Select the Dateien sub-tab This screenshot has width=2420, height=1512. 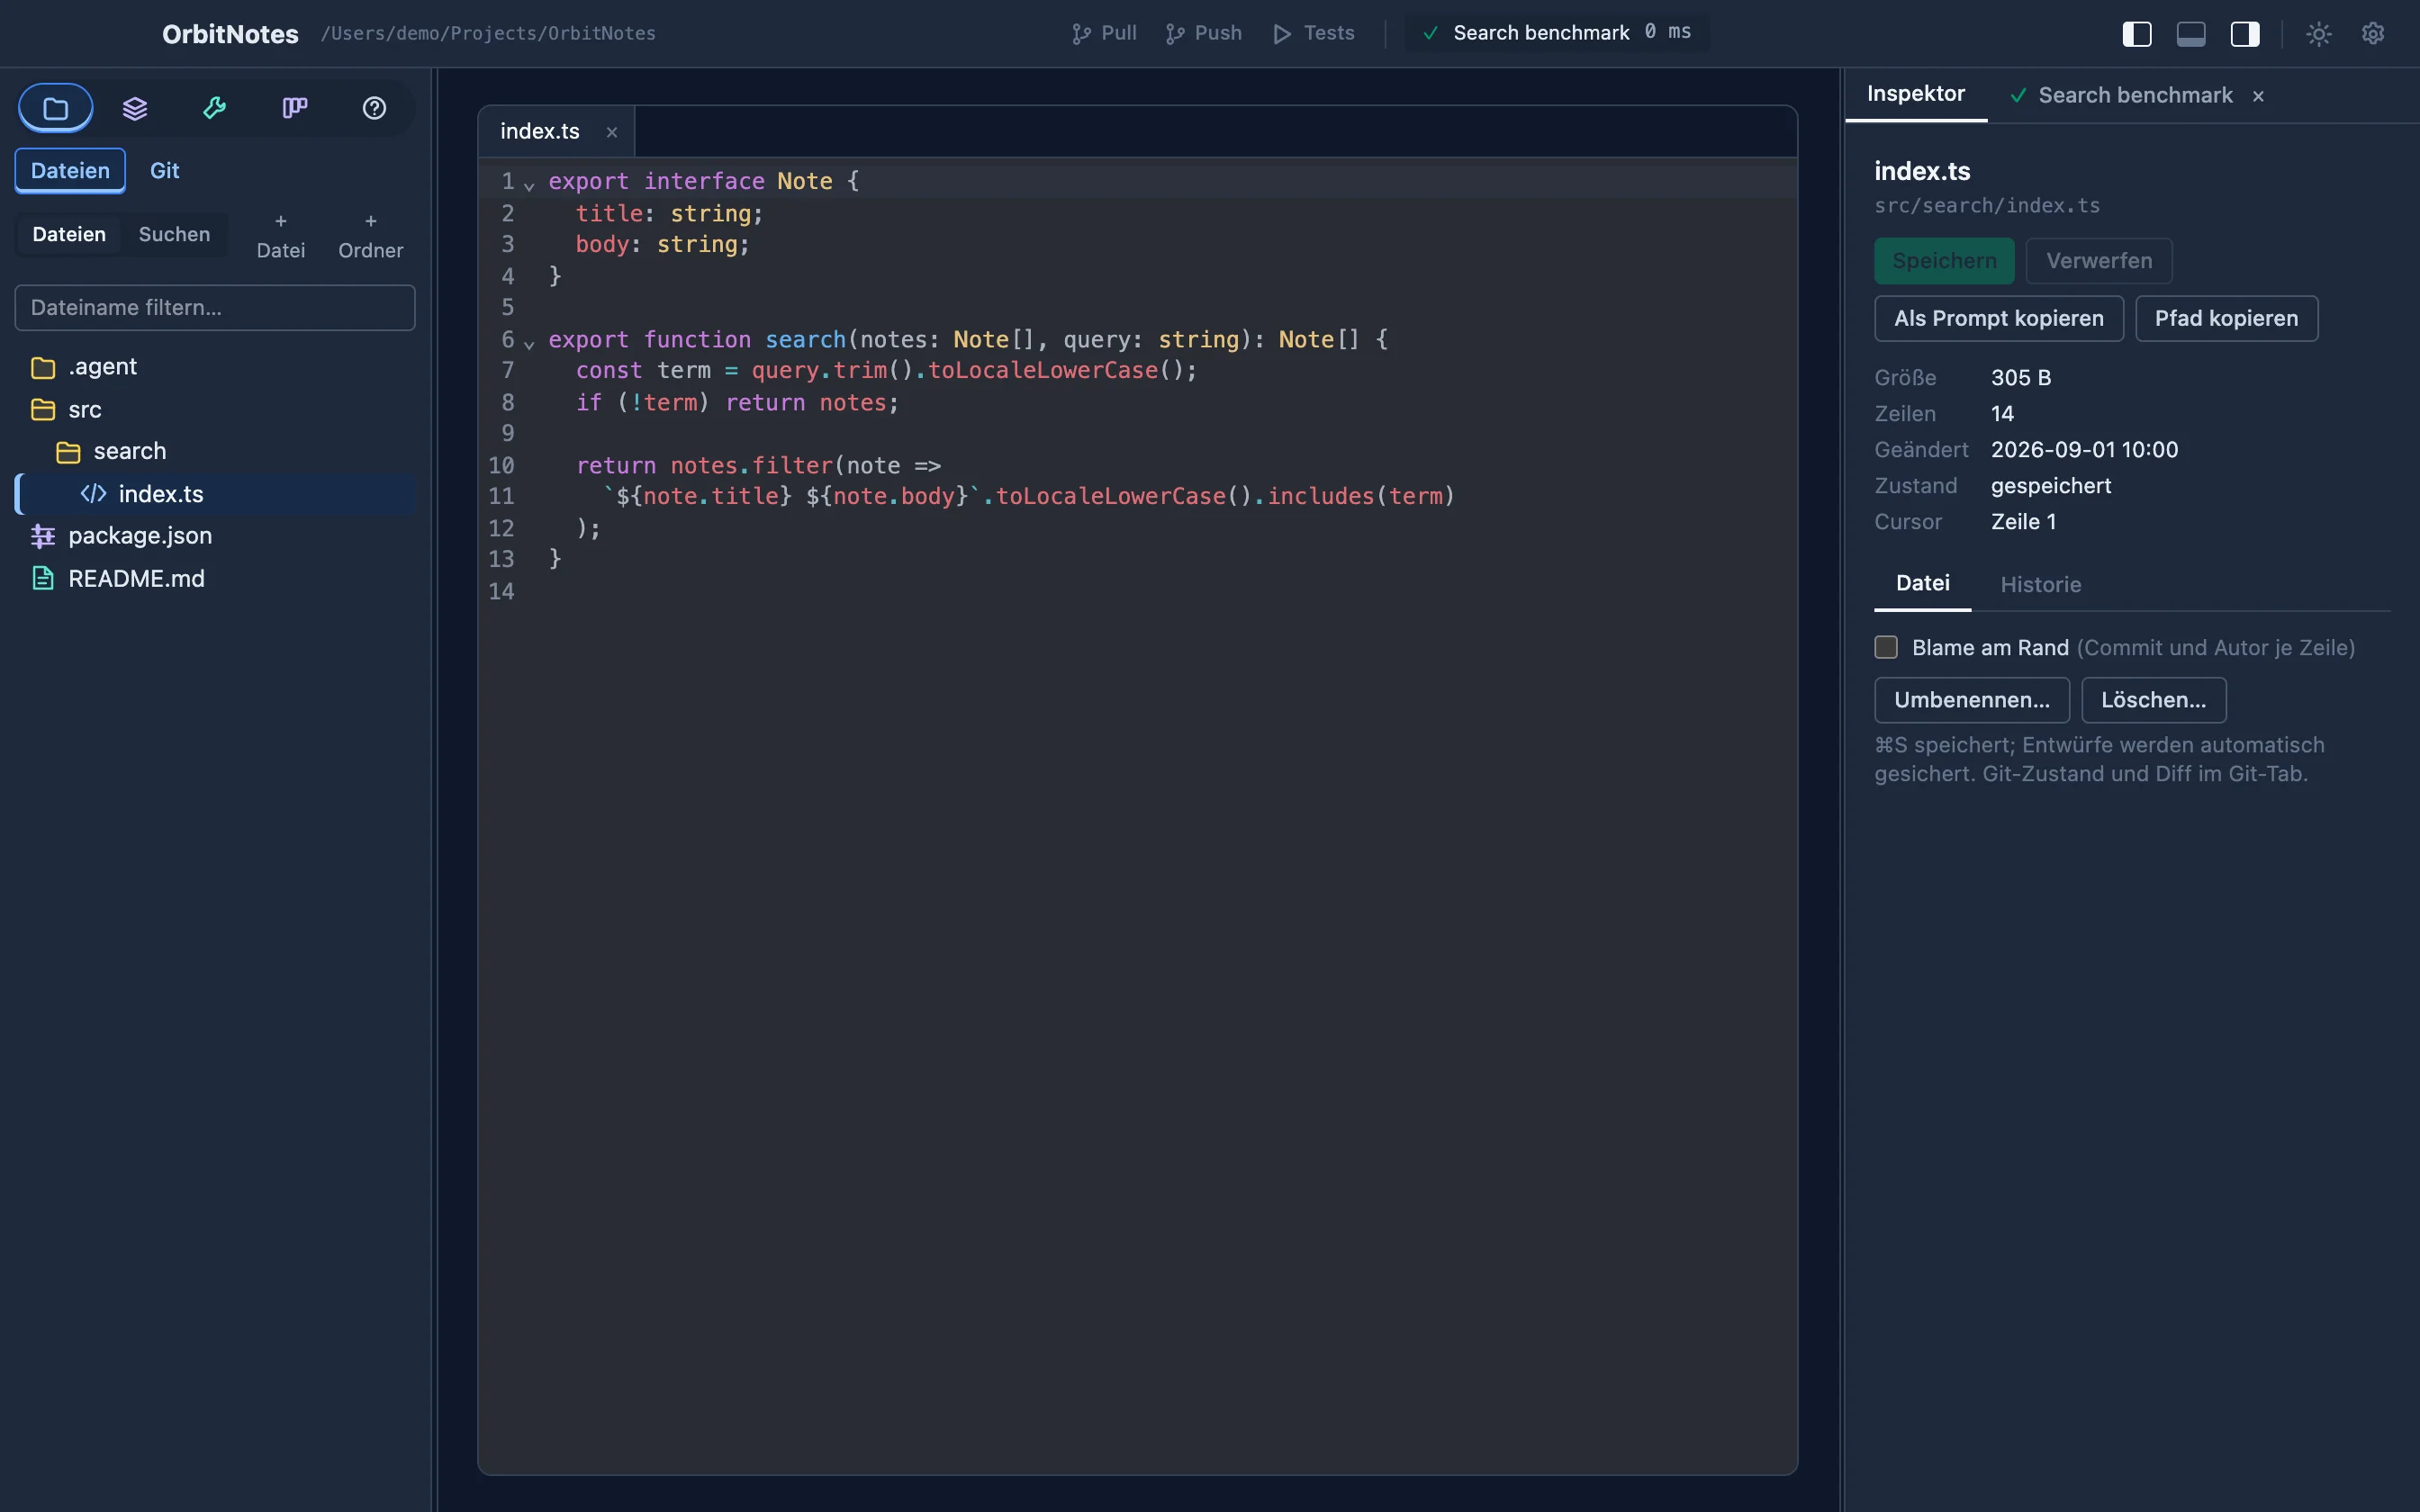[69, 235]
